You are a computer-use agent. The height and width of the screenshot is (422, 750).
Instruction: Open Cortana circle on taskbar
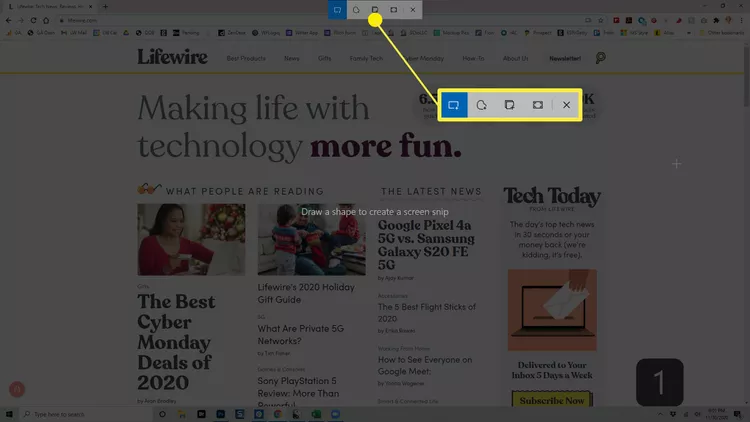tap(162, 414)
